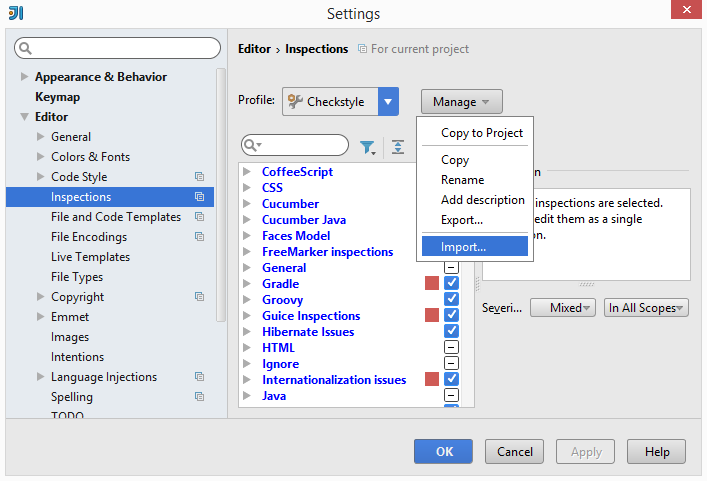
Task: Click project icon next to Copyright
Action: [x=199, y=297]
